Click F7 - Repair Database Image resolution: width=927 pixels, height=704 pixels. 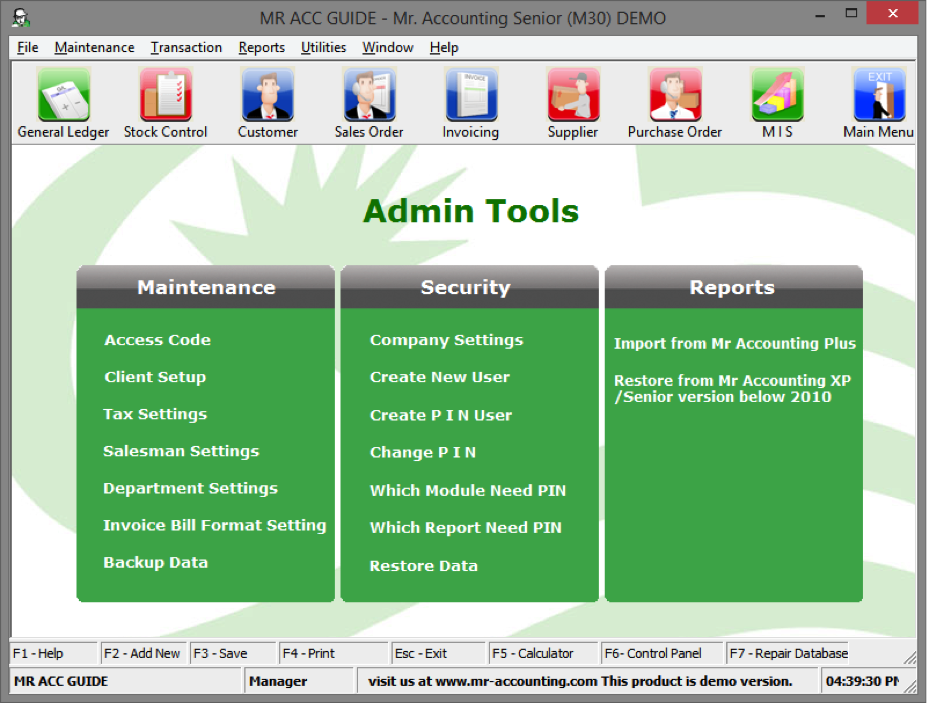[787, 653]
